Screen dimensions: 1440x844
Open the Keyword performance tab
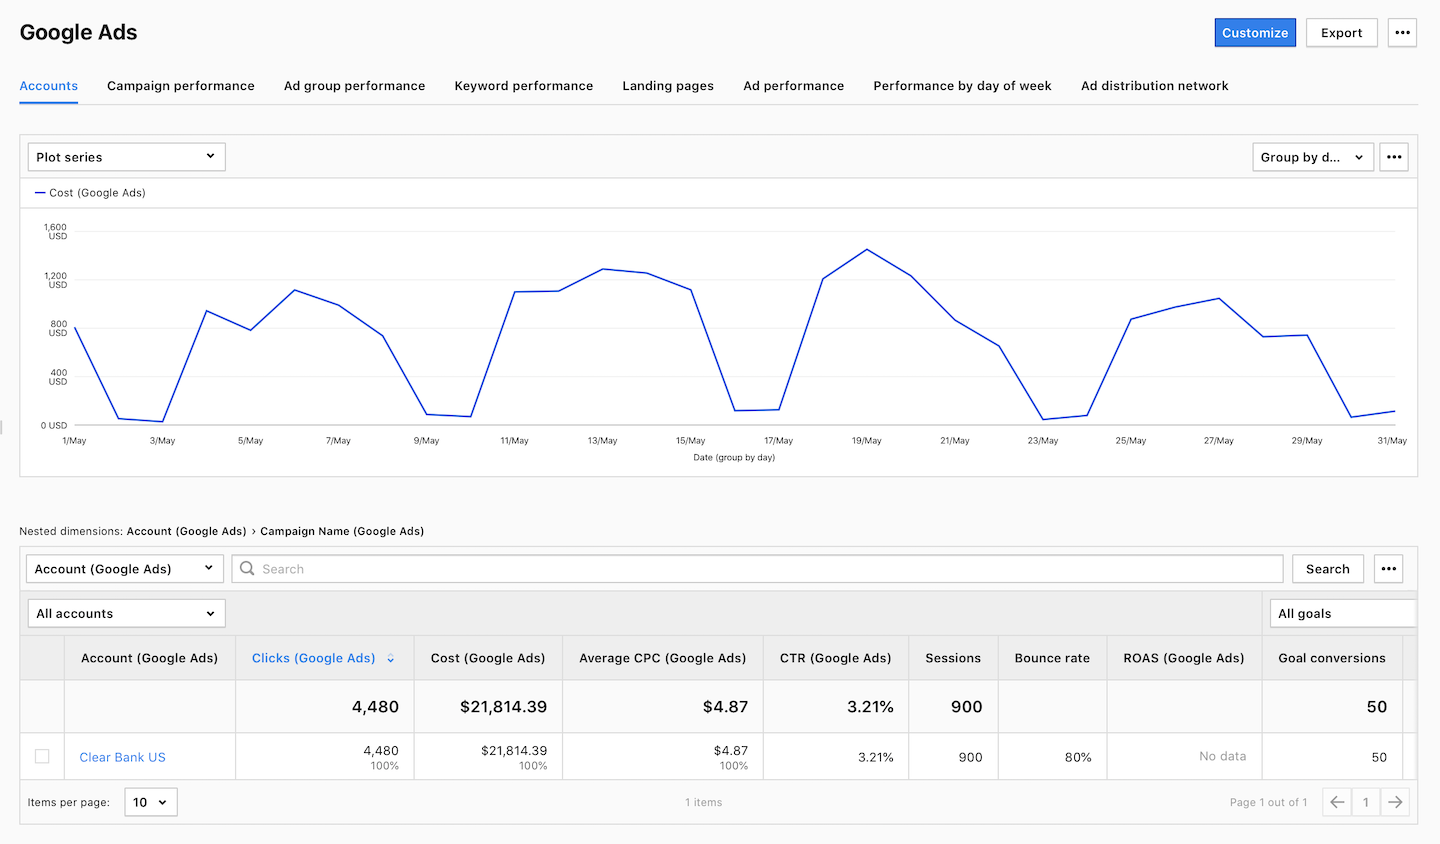tap(524, 86)
